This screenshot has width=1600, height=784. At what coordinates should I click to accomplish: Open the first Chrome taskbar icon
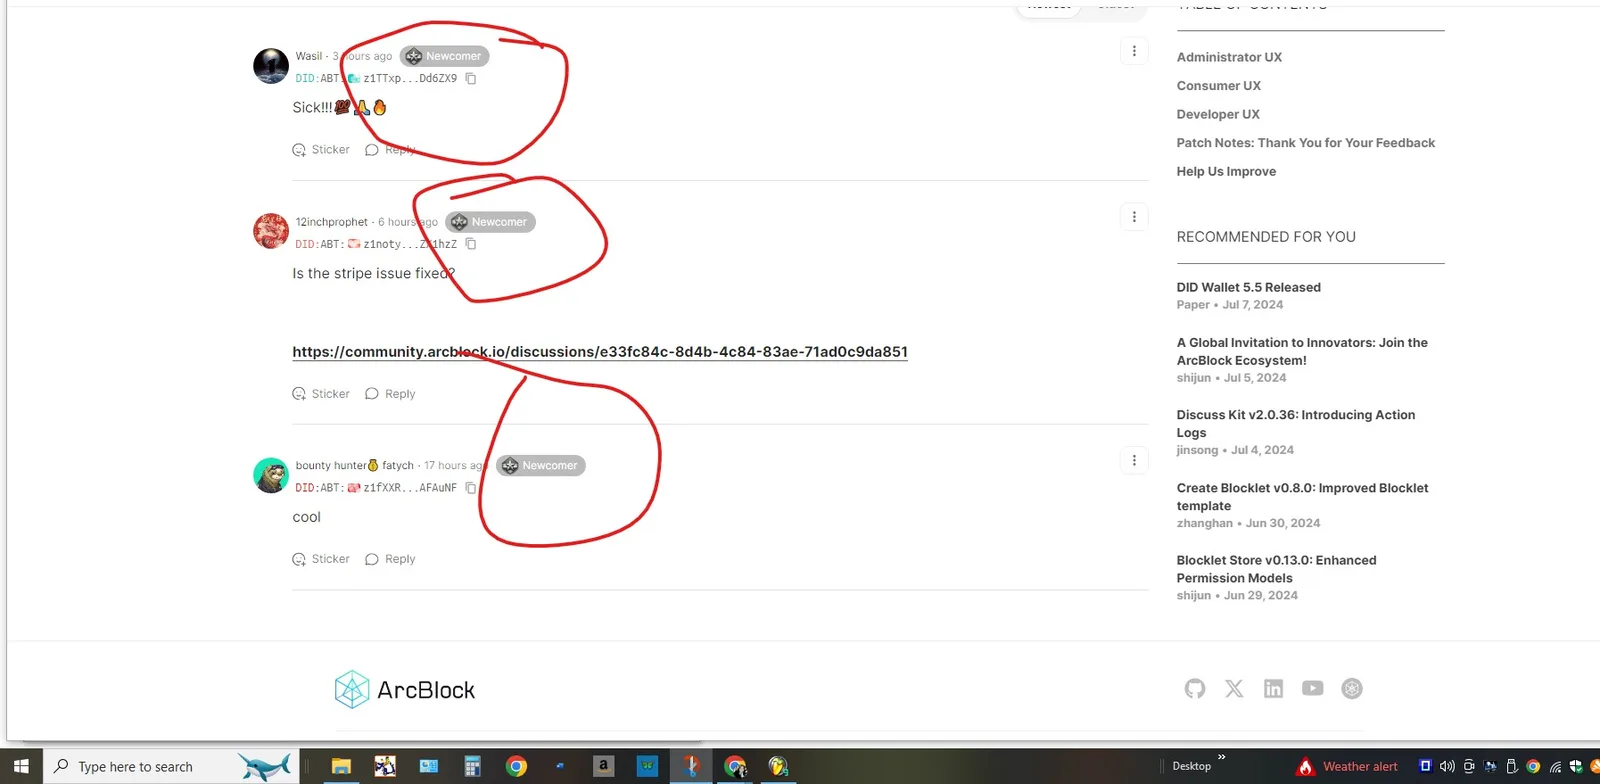click(x=516, y=766)
